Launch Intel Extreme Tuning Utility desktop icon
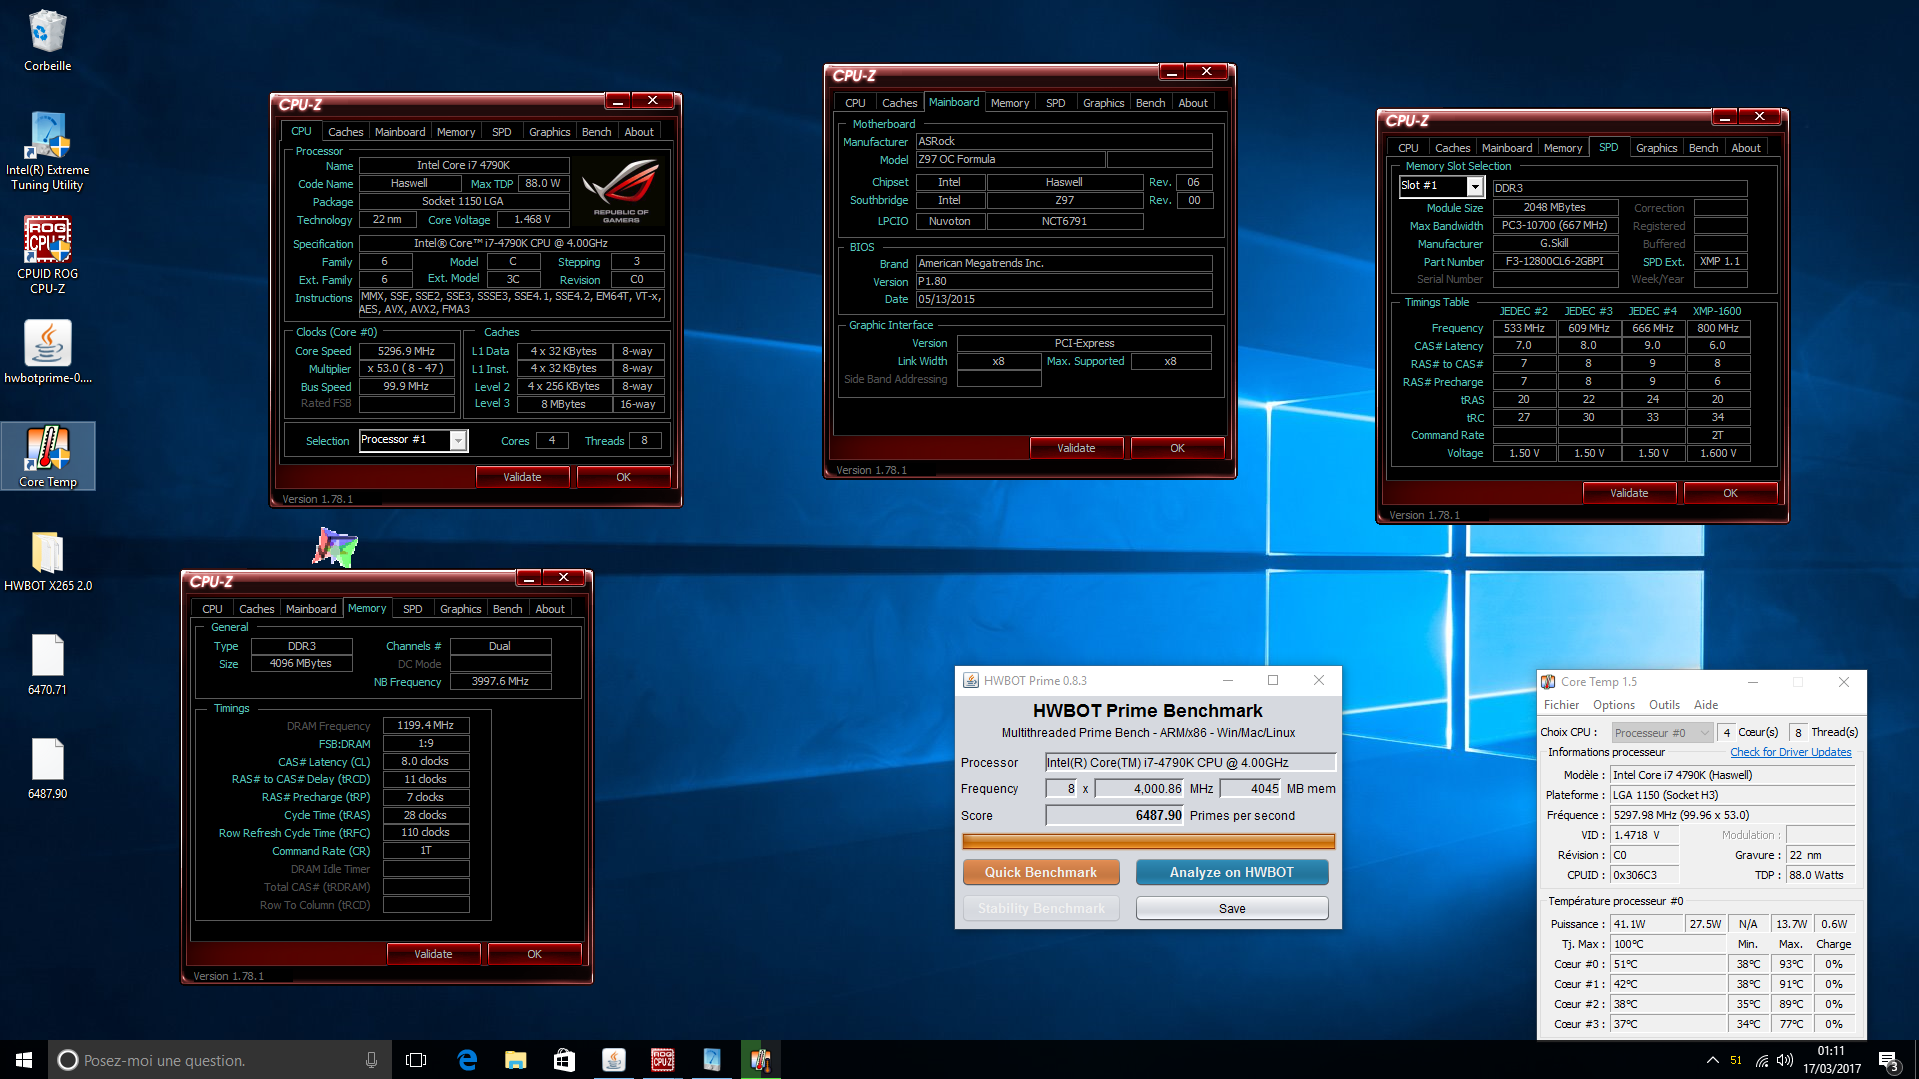The image size is (1919, 1079). 47,152
